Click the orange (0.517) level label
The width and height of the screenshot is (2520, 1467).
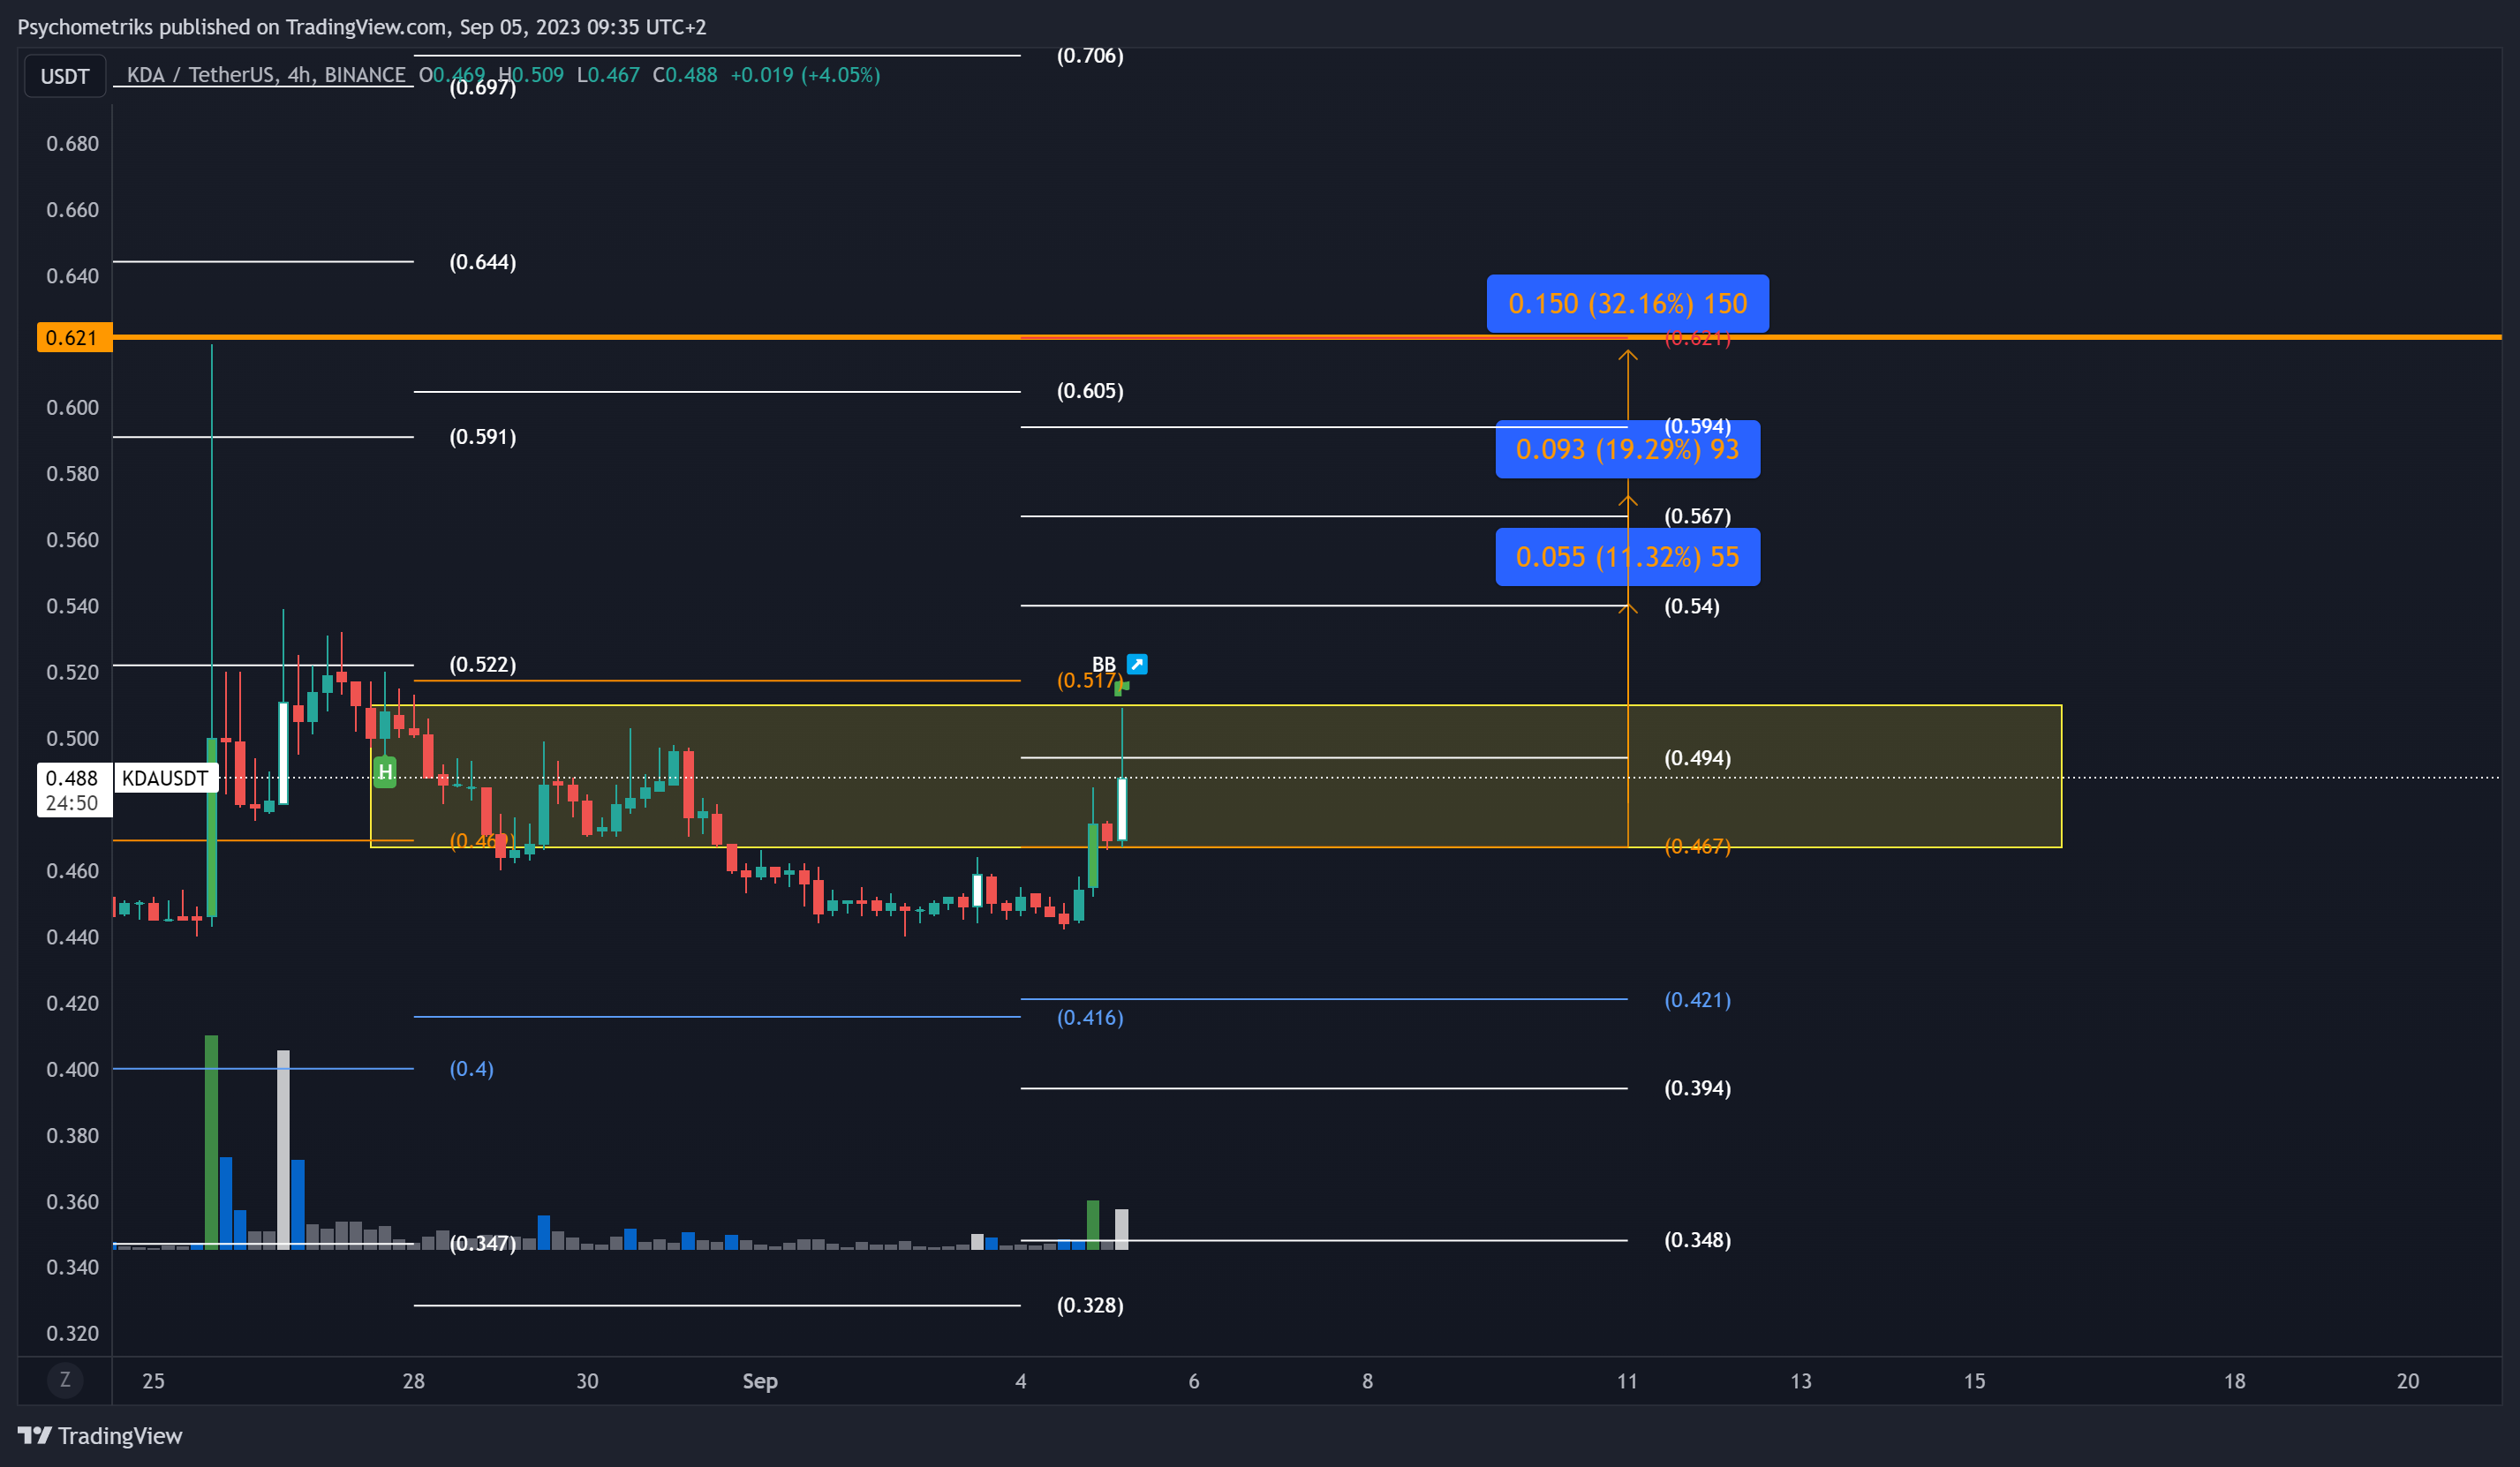(1089, 681)
